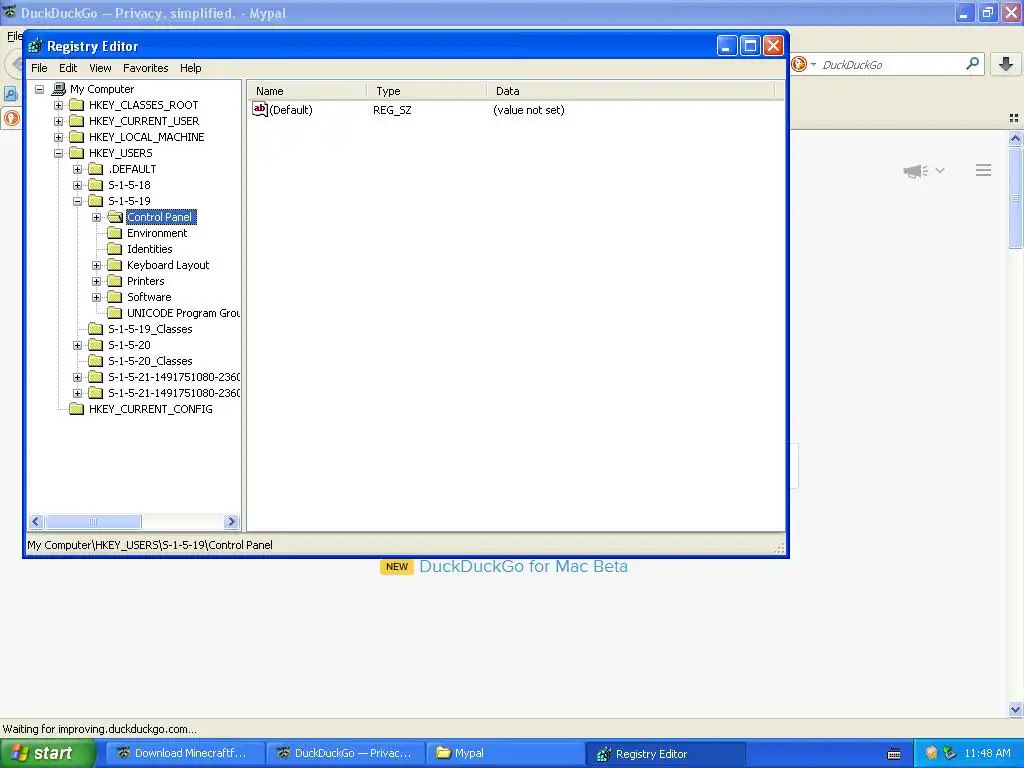Screen dimensions: 1024x768
Task: Select the Identities tree label
Action: pyautogui.click(x=150, y=249)
